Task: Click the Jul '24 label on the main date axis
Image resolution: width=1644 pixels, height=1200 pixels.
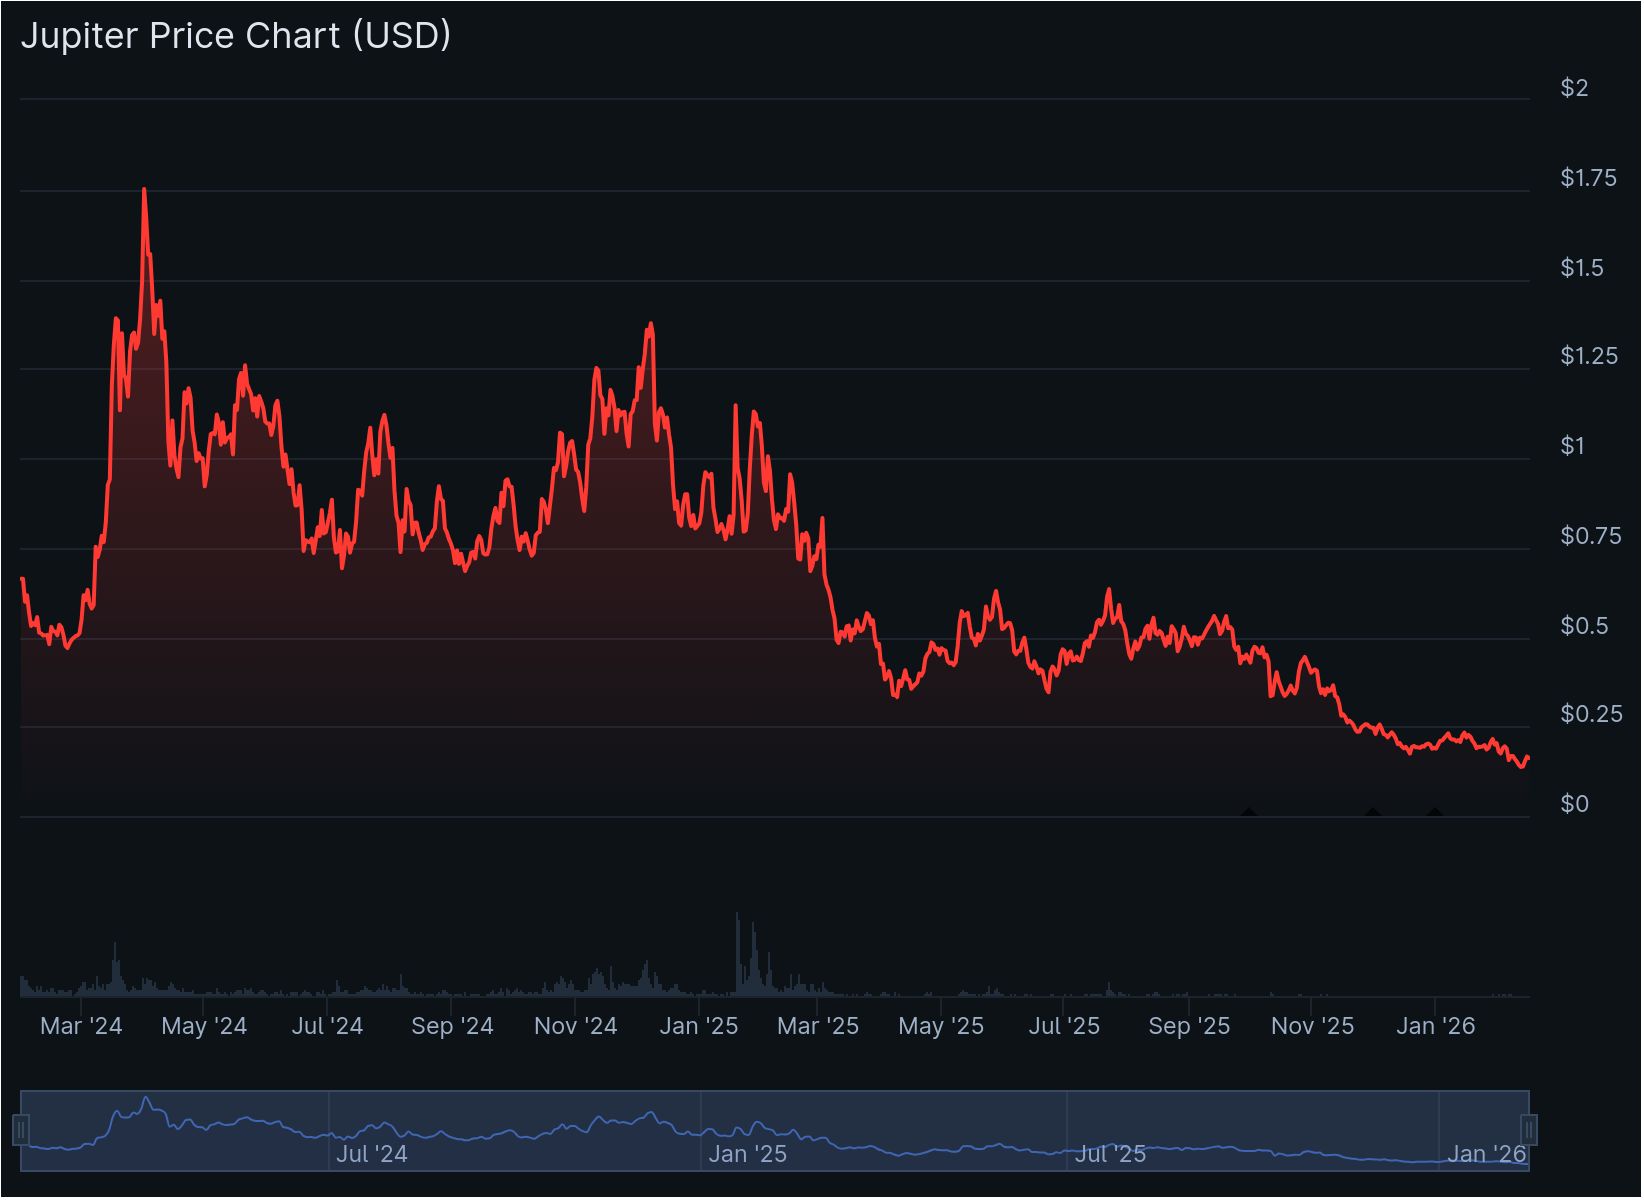Action: (x=327, y=1026)
